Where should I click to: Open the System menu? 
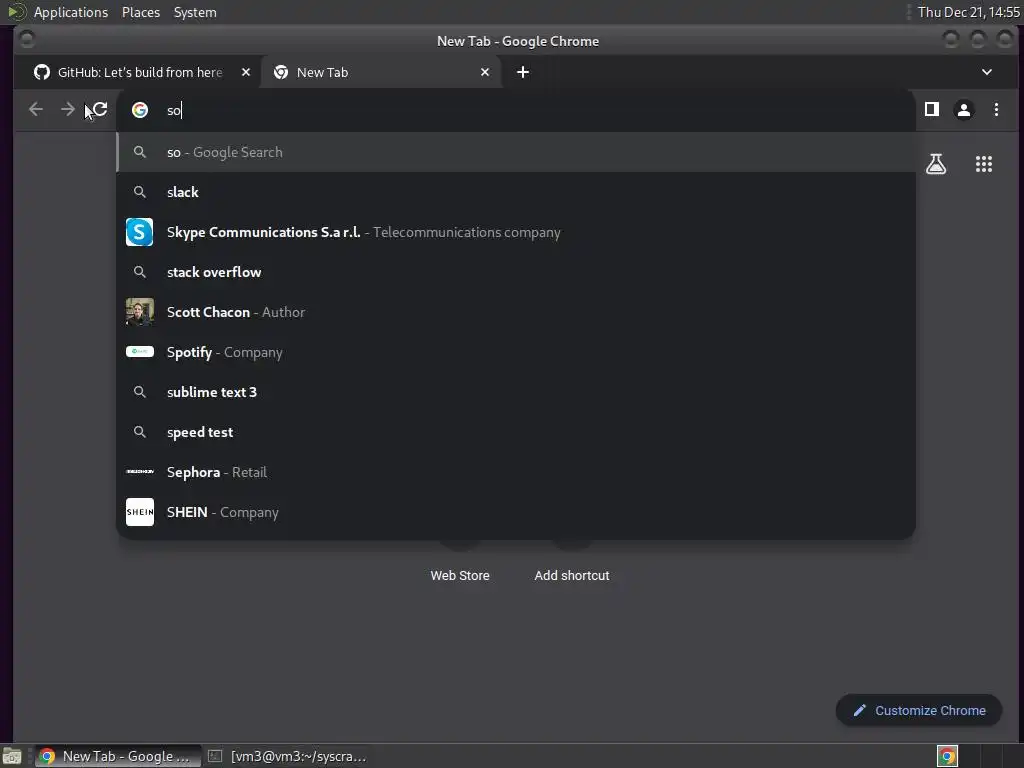(x=195, y=12)
